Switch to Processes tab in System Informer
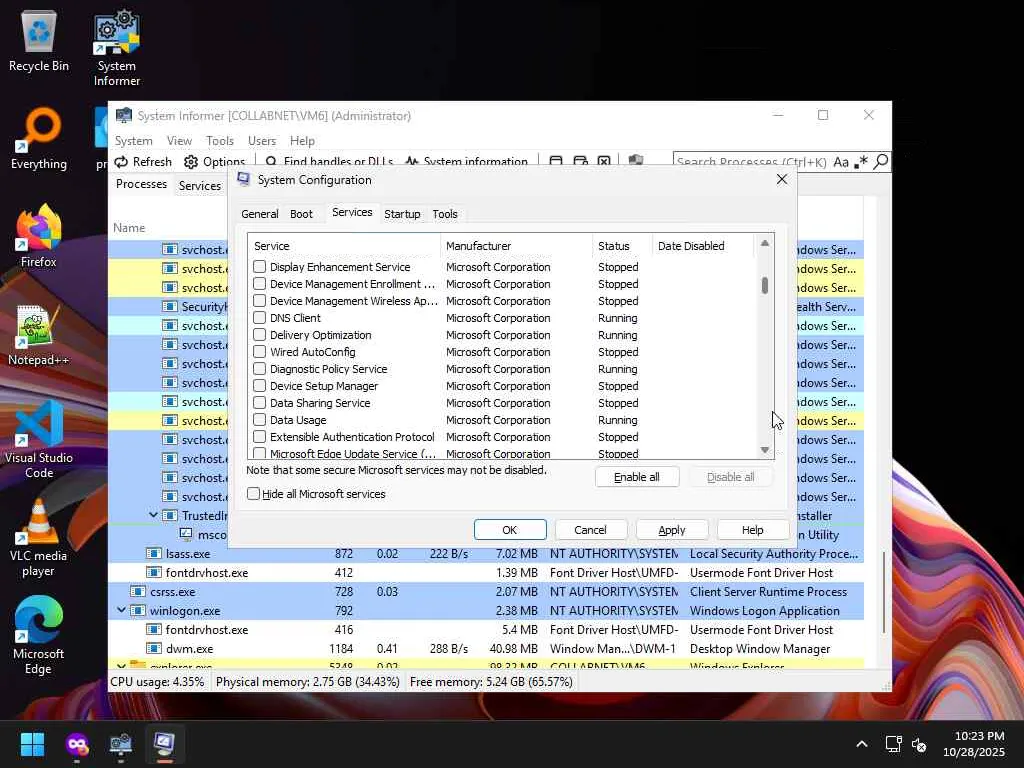1024x768 pixels. coord(141,184)
